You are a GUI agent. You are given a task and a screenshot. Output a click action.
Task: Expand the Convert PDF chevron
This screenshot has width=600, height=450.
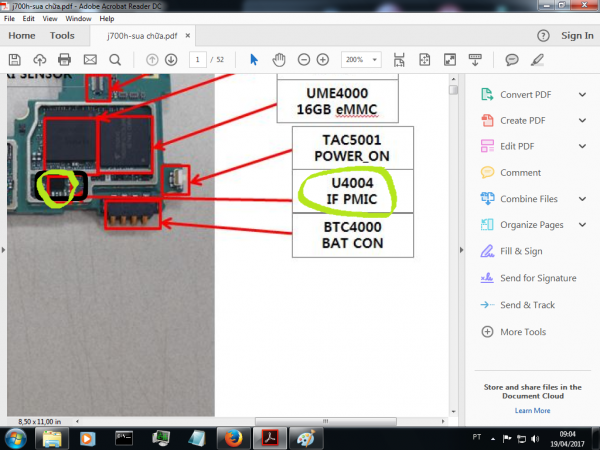[582, 95]
